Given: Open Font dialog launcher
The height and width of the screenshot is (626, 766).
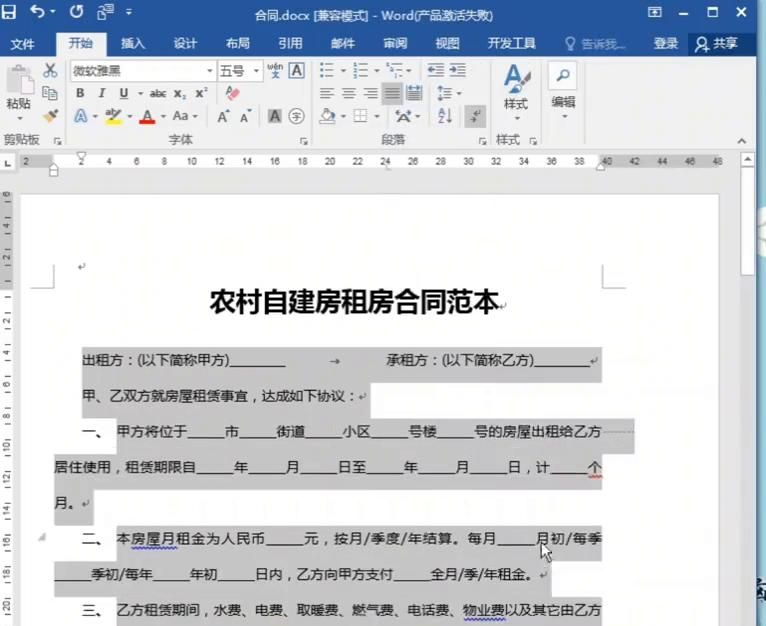Looking at the screenshot, I should point(304,141).
